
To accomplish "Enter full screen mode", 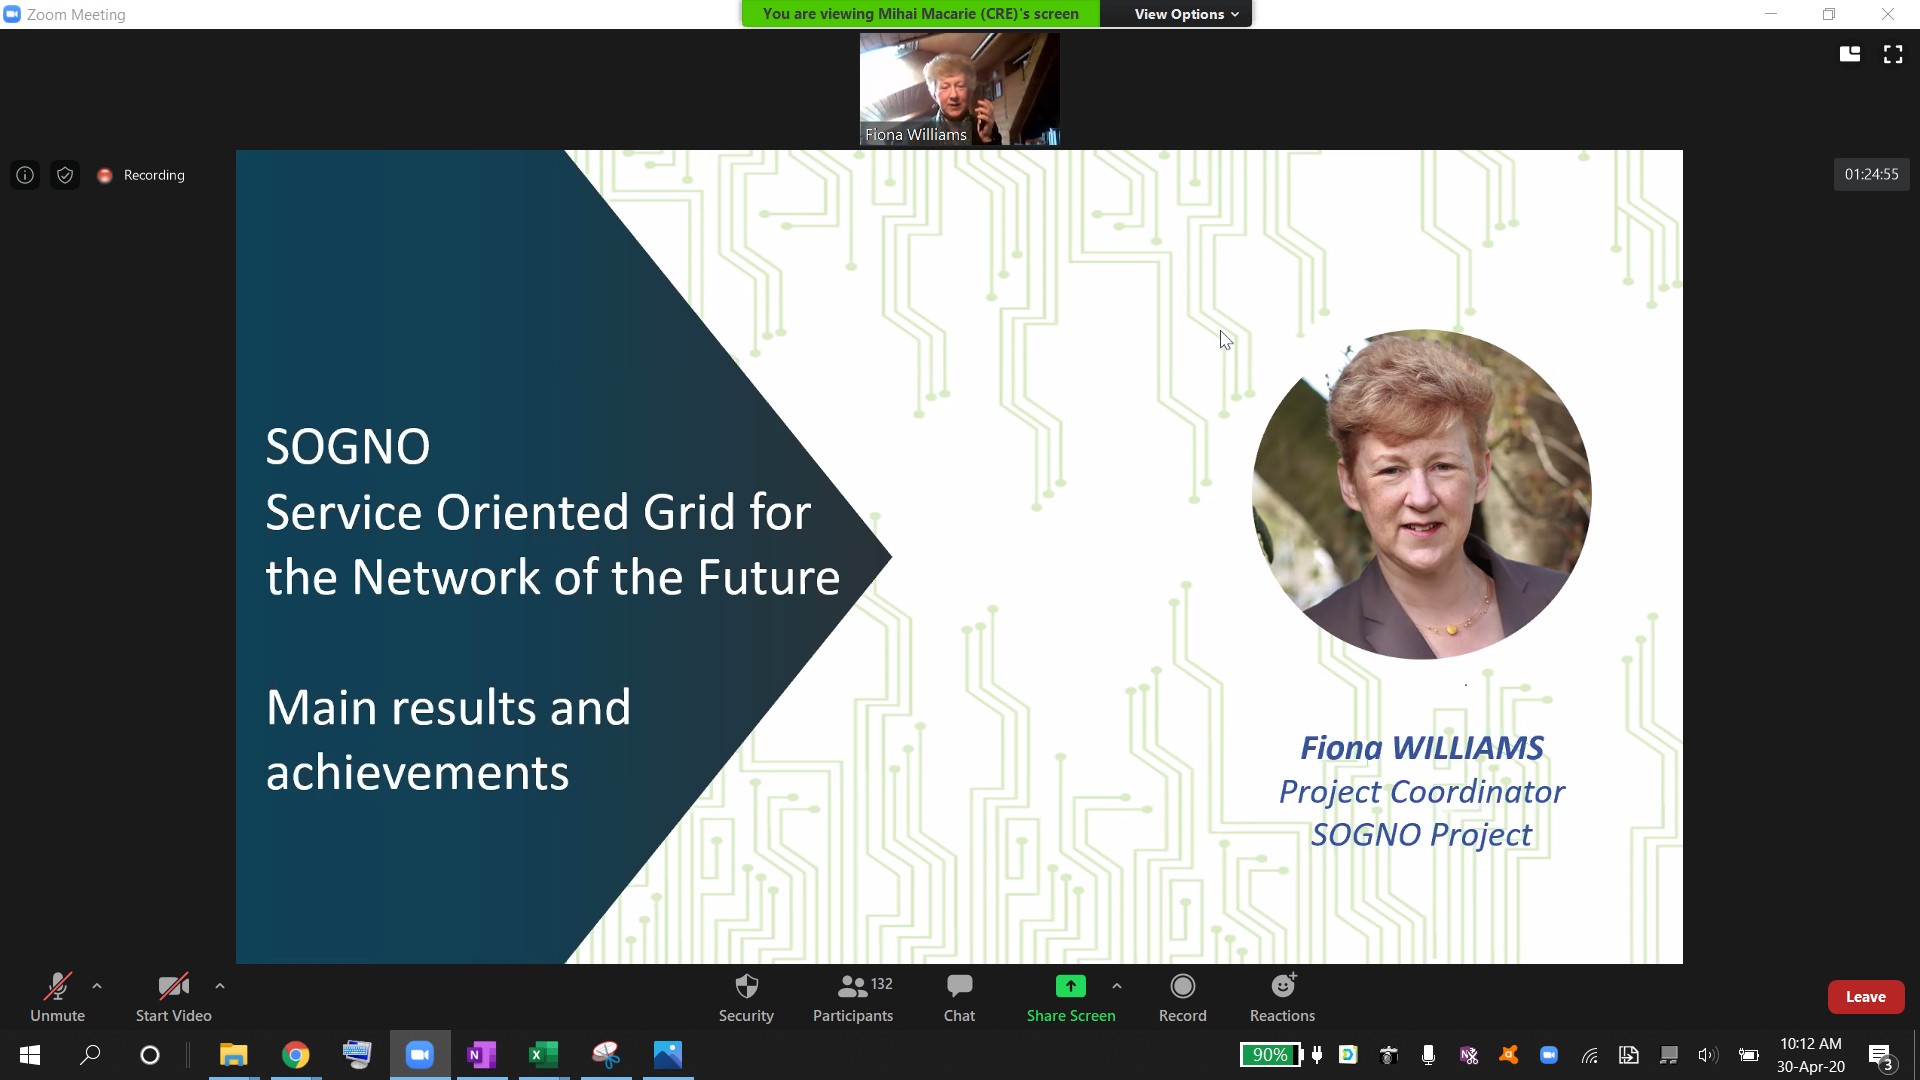I will [x=1893, y=54].
